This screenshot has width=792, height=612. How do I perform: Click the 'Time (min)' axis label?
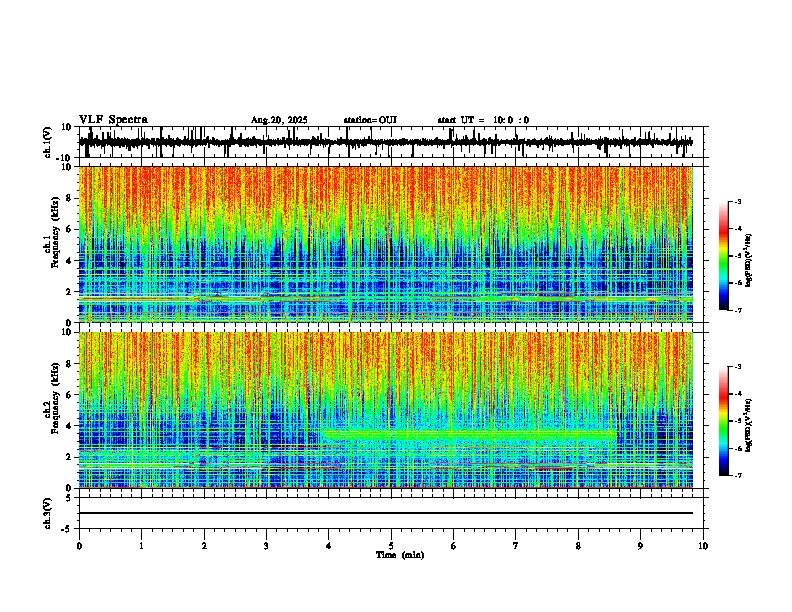pyautogui.click(x=400, y=555)
